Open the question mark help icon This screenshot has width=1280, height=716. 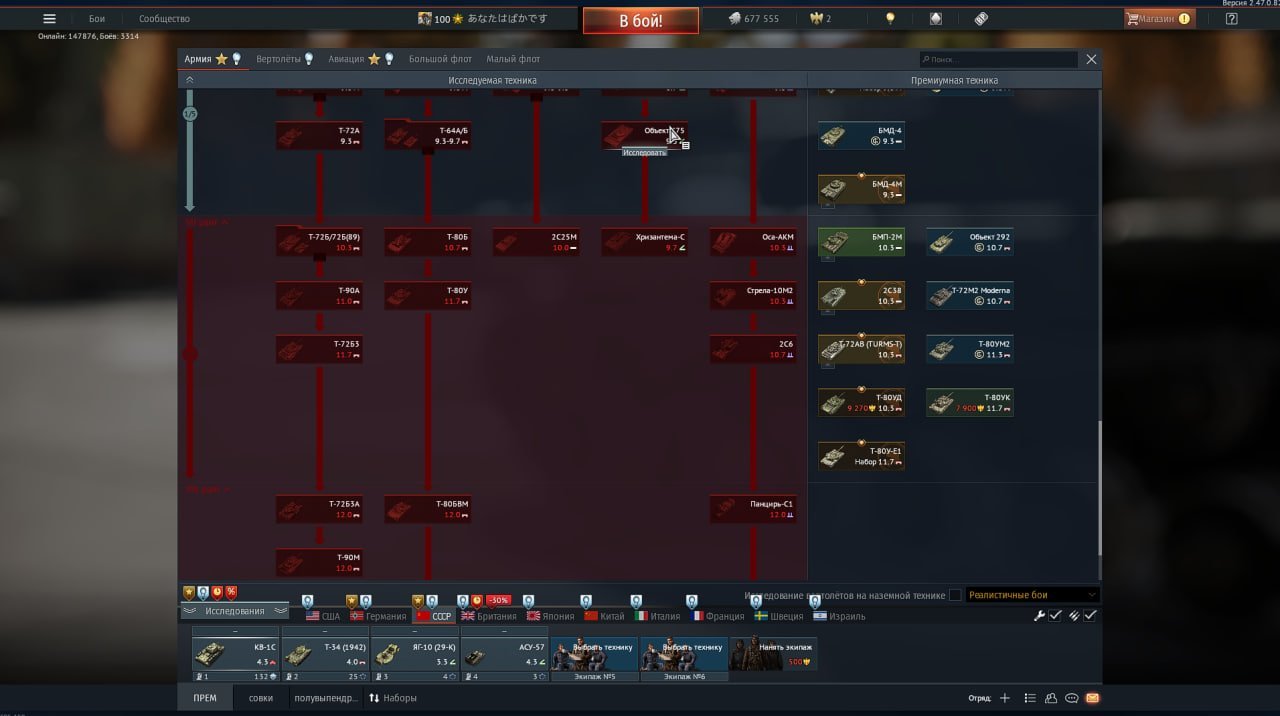[1231, 18]
